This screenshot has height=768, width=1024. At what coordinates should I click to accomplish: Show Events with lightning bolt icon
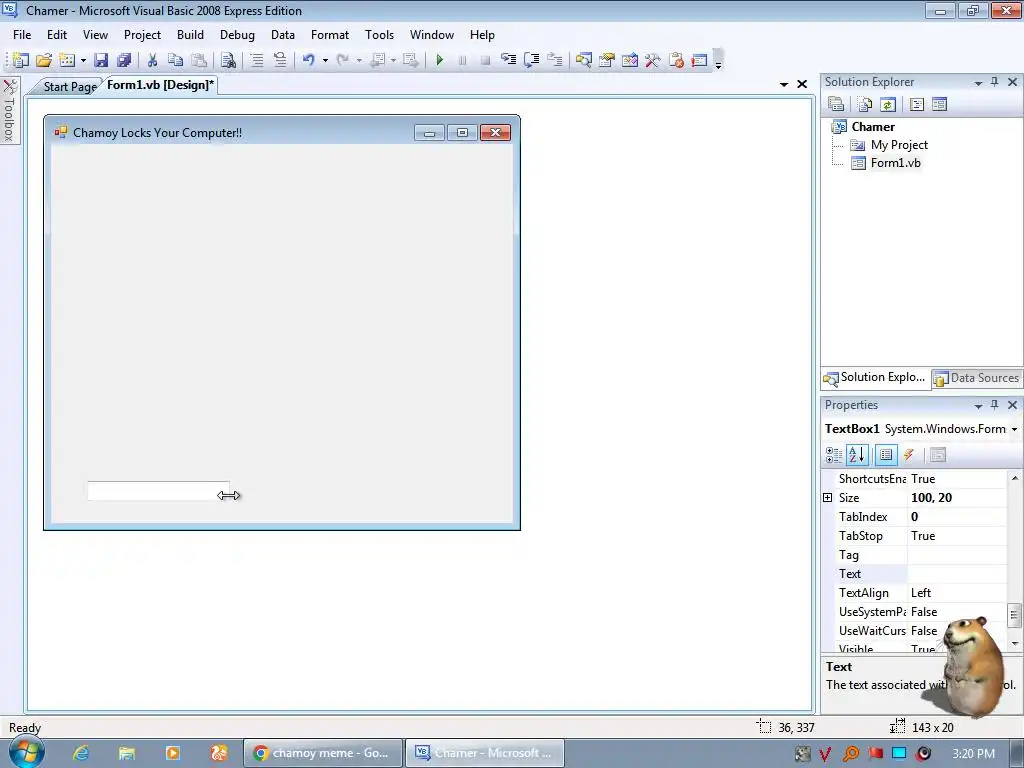909,455
